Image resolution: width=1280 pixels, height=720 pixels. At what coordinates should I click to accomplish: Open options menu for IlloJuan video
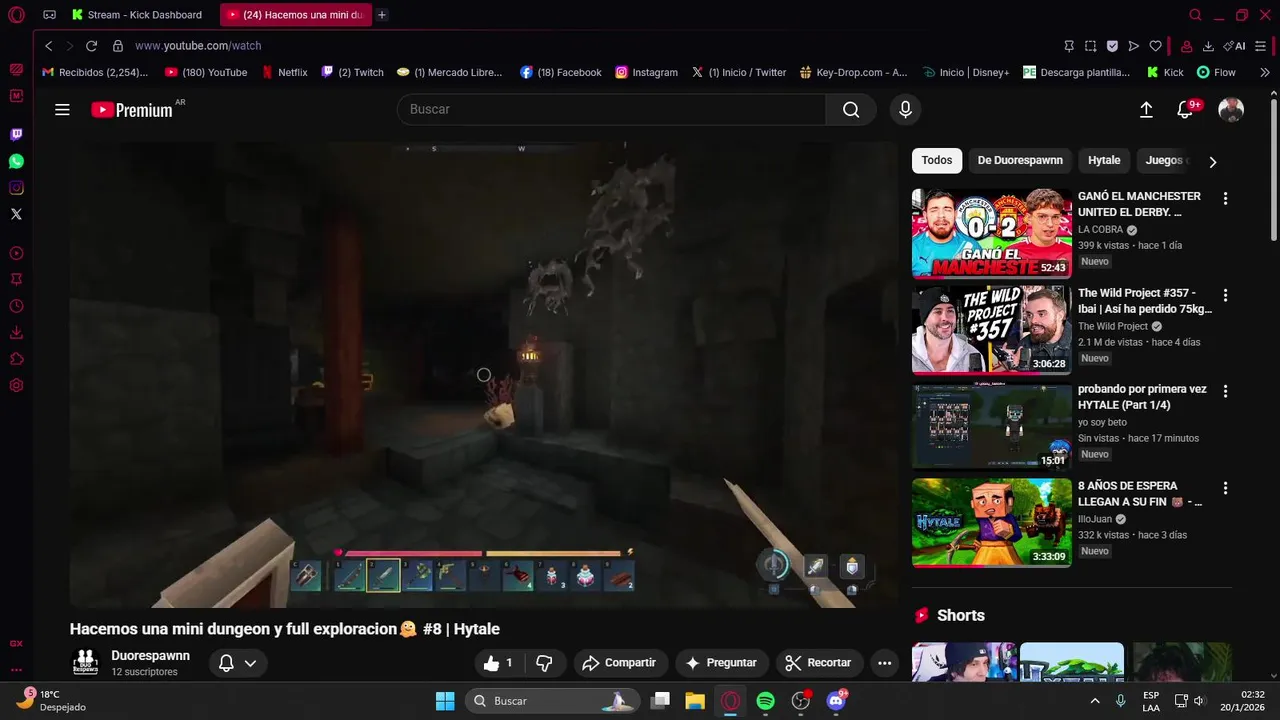coord(1225,488)
